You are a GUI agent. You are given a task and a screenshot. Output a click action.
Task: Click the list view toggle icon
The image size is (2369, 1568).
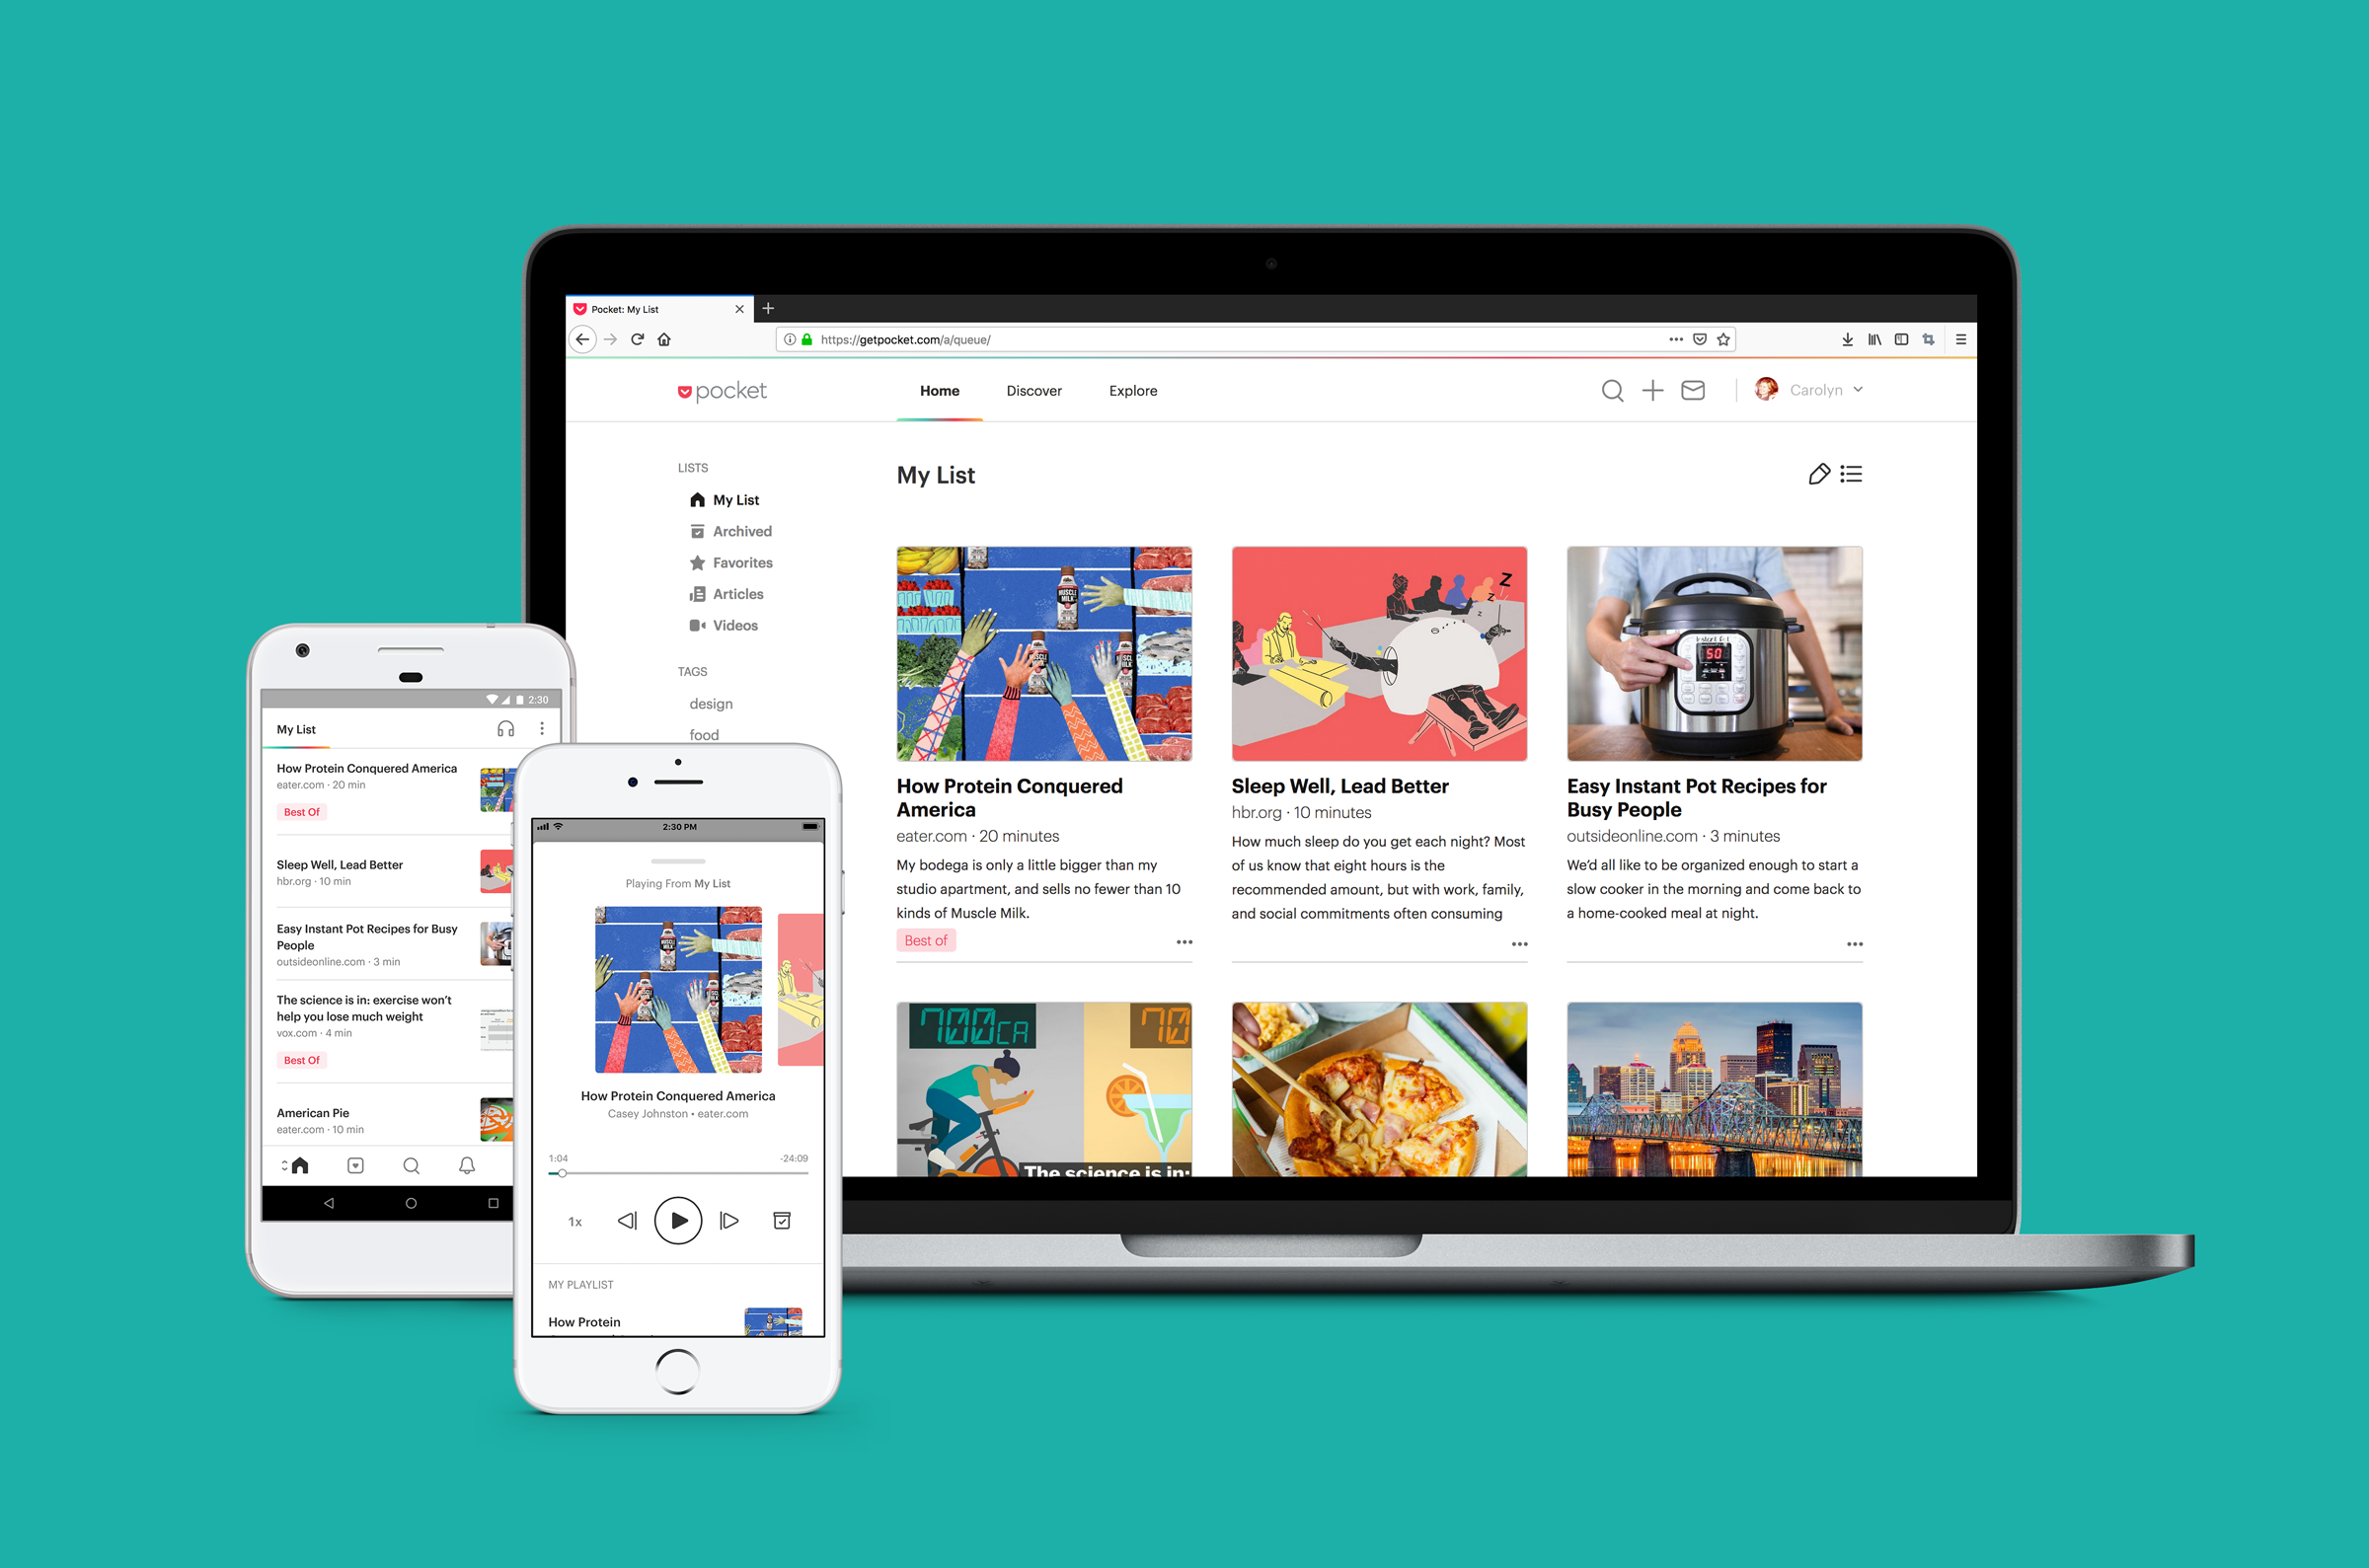[1851, 475]
